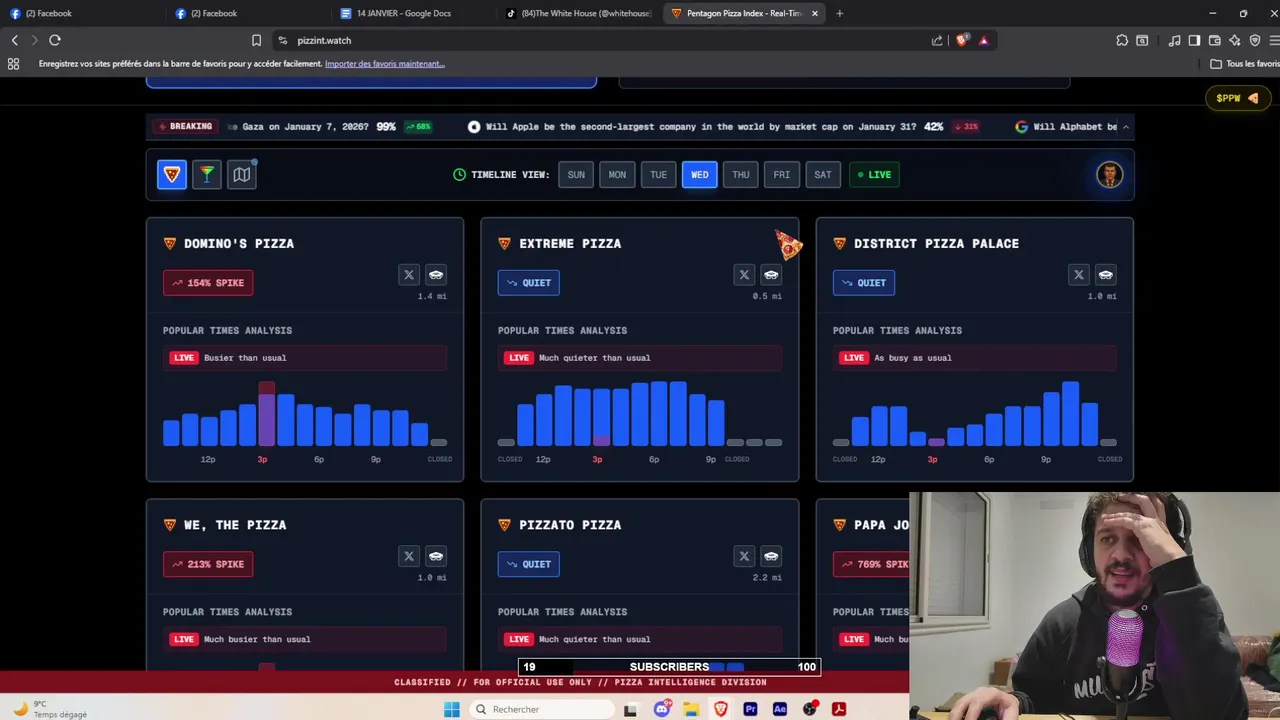Select the pizza index view icon
Viewport: 1280px width, 720px height.
pos(172,174)
